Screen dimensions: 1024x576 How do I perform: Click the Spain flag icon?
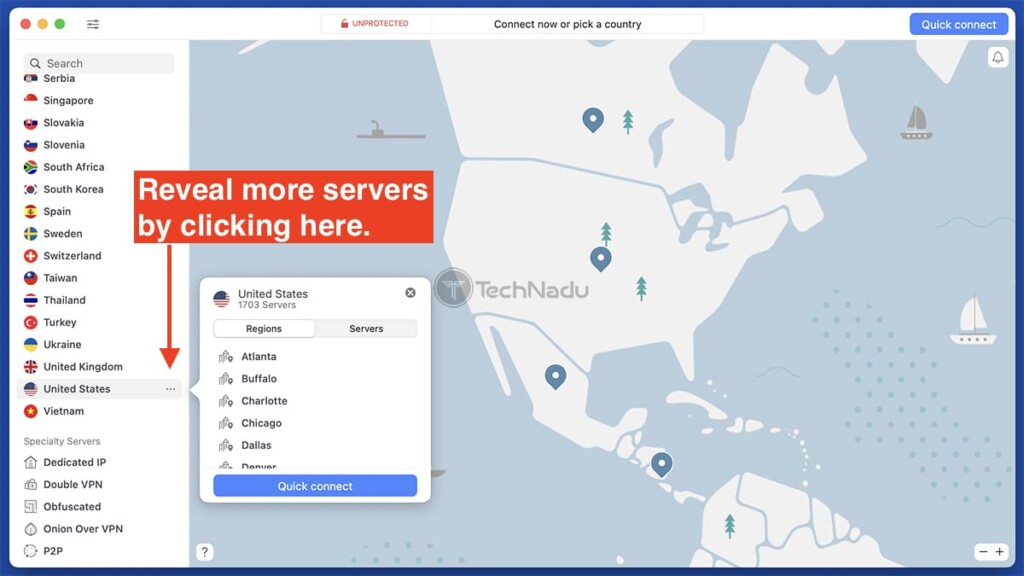pos(31,212)
